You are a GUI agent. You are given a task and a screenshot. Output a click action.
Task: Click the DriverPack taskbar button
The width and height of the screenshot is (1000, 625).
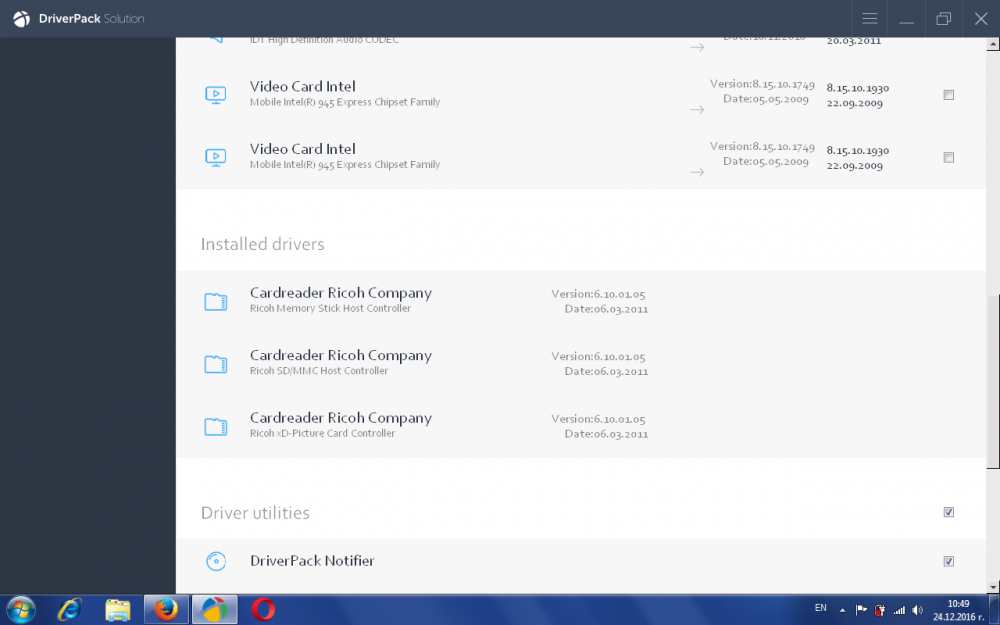[215, 610]
